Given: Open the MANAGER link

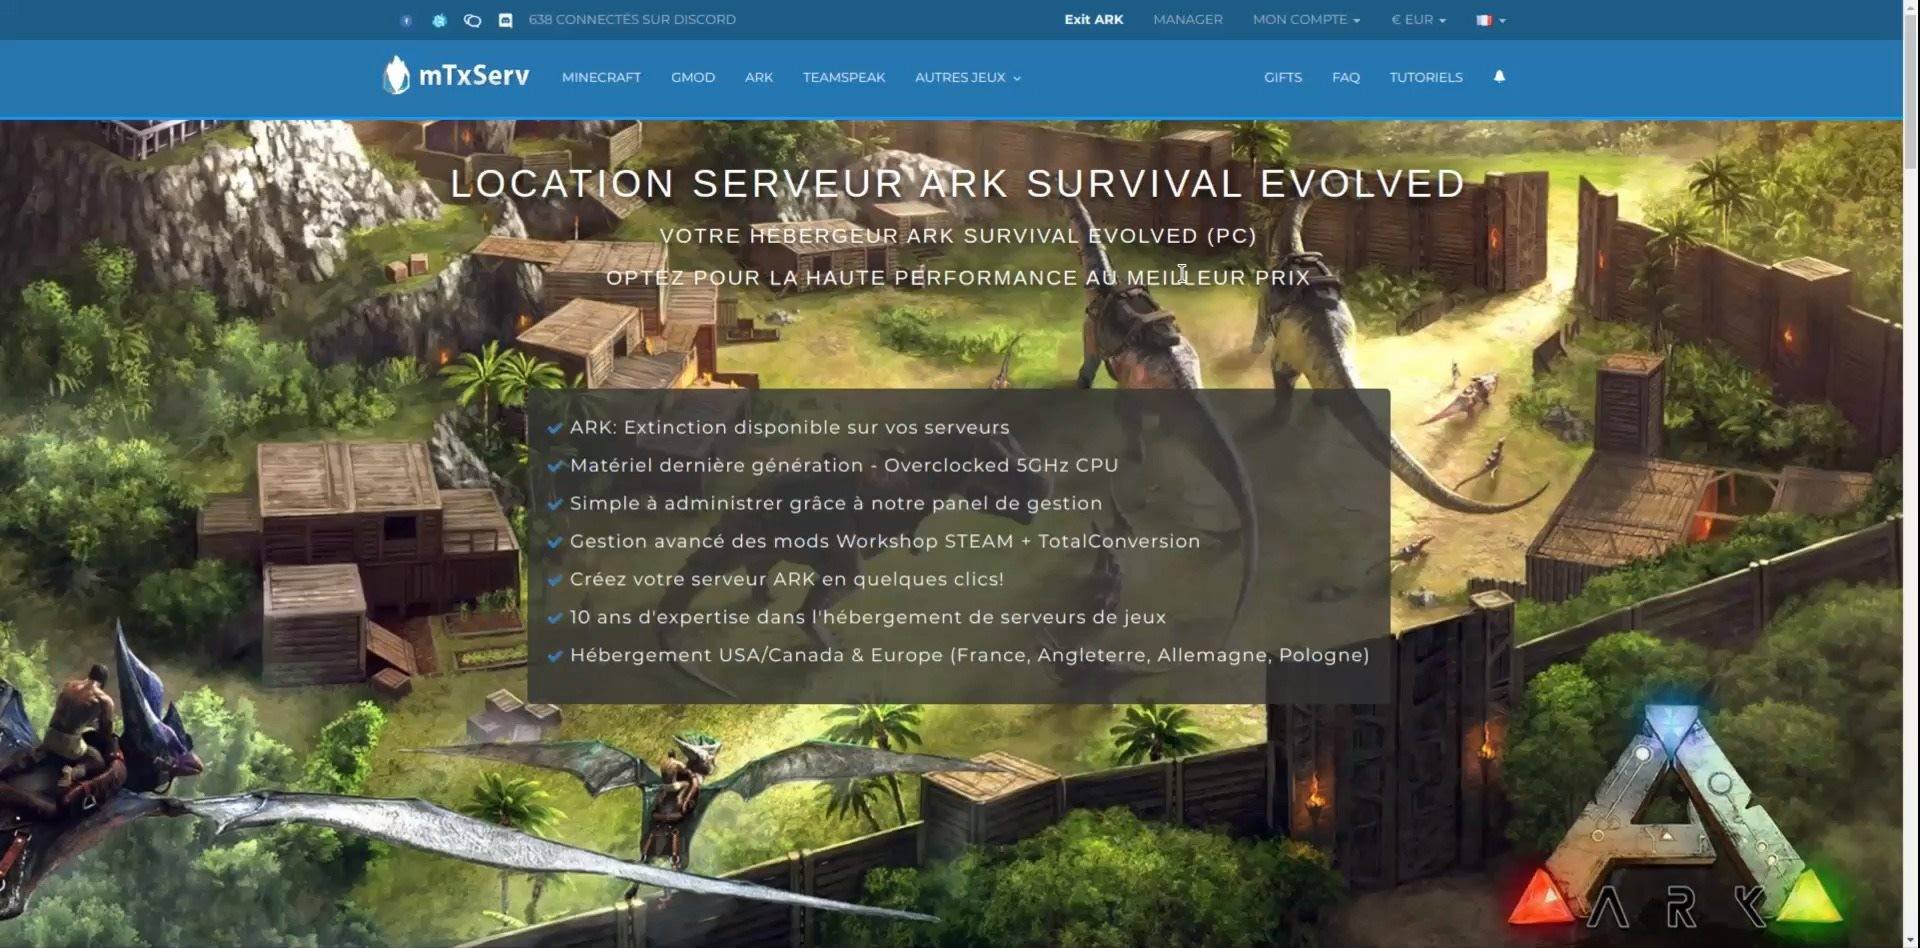Looking at the screenshot, I should [x=1188, y=20].
